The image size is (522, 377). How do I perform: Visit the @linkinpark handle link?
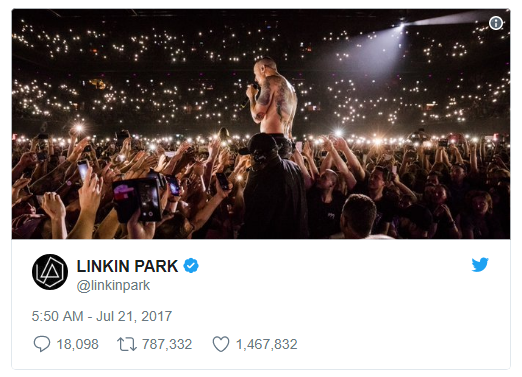[x=113, y=286]
